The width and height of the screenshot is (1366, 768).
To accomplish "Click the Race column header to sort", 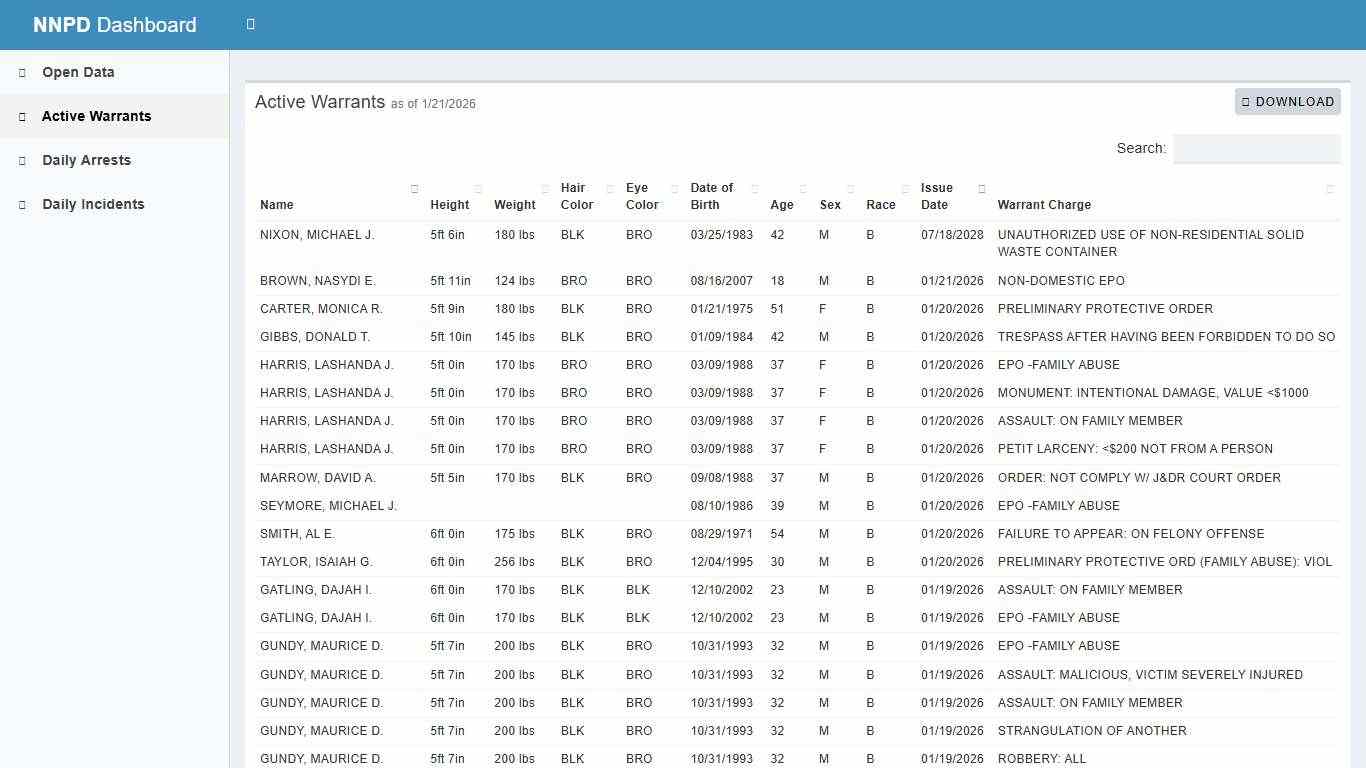I will point(879,204).
